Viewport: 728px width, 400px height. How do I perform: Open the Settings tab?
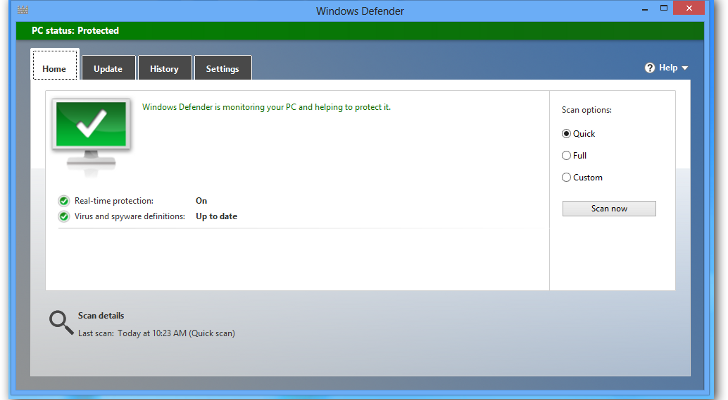(x=222, y=68)
